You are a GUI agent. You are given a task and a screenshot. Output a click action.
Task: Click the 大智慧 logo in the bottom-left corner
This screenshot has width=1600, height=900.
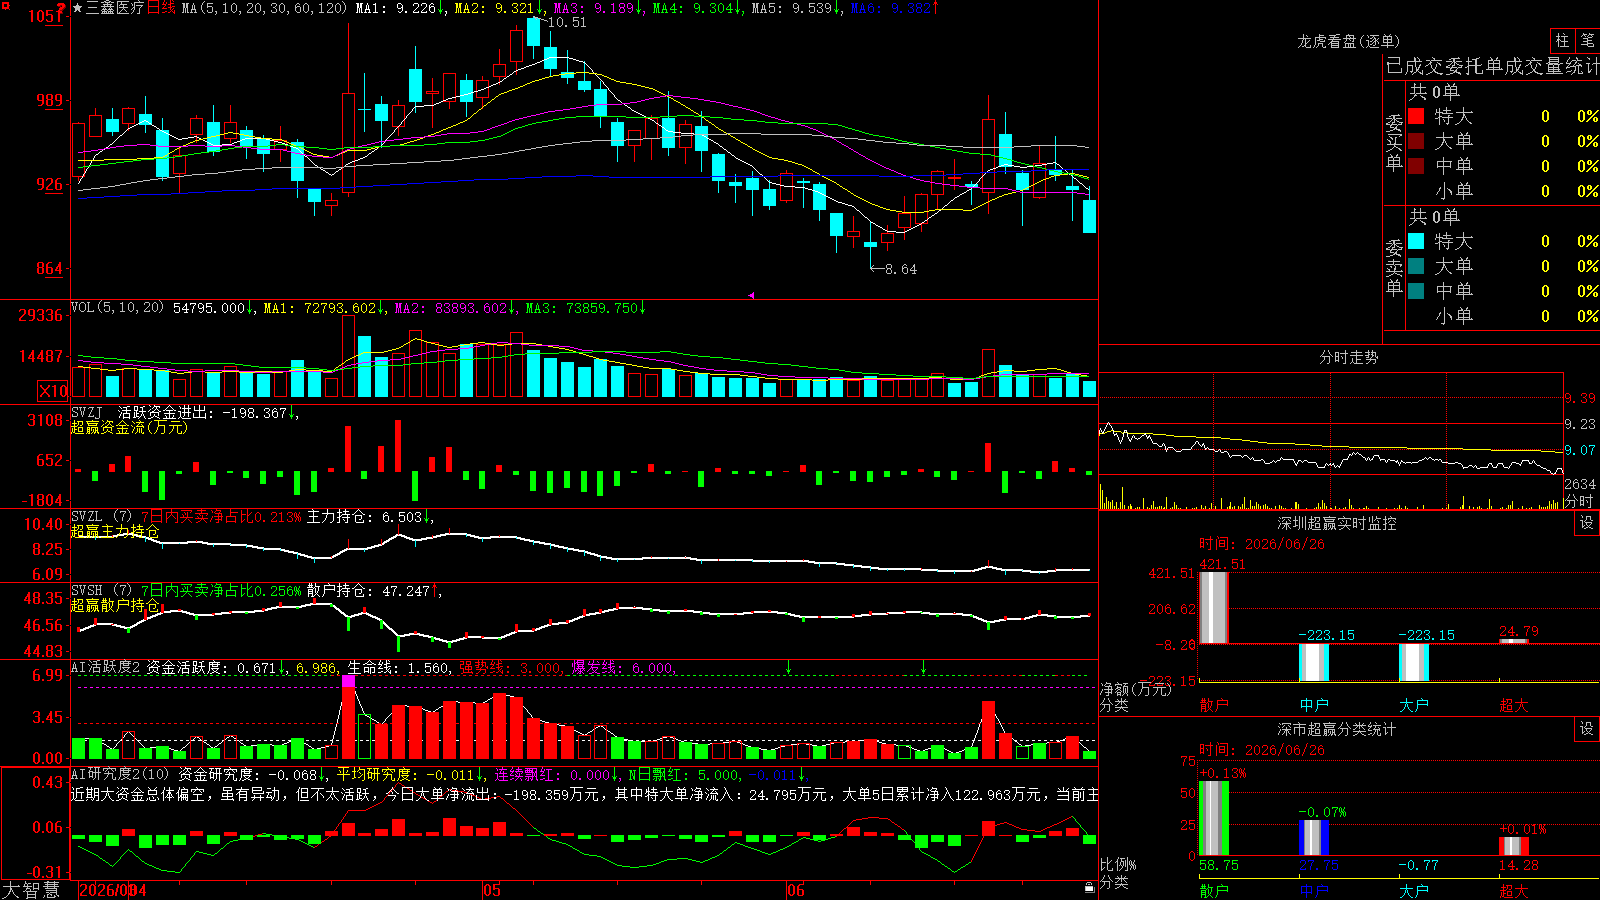31,890
